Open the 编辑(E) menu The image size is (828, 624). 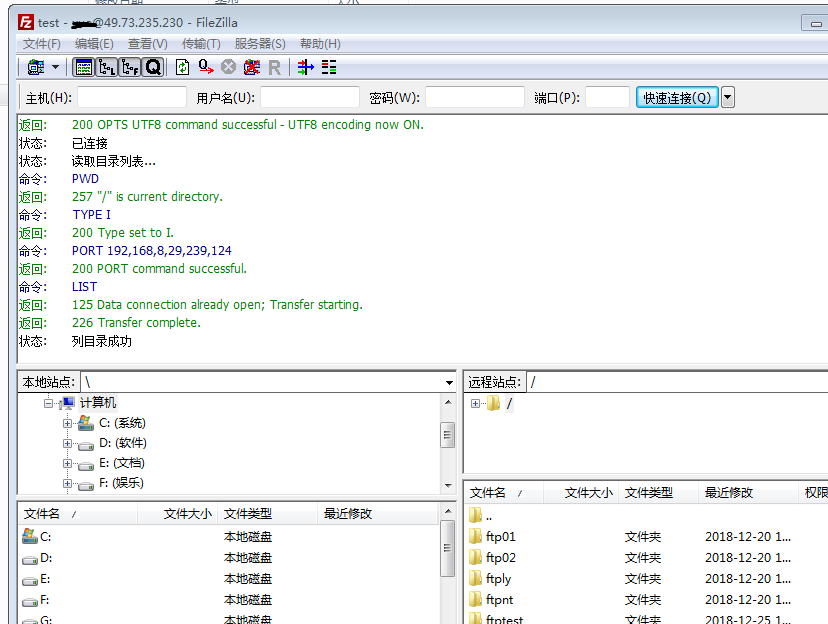pyautogui.click(x=94, y=44)
